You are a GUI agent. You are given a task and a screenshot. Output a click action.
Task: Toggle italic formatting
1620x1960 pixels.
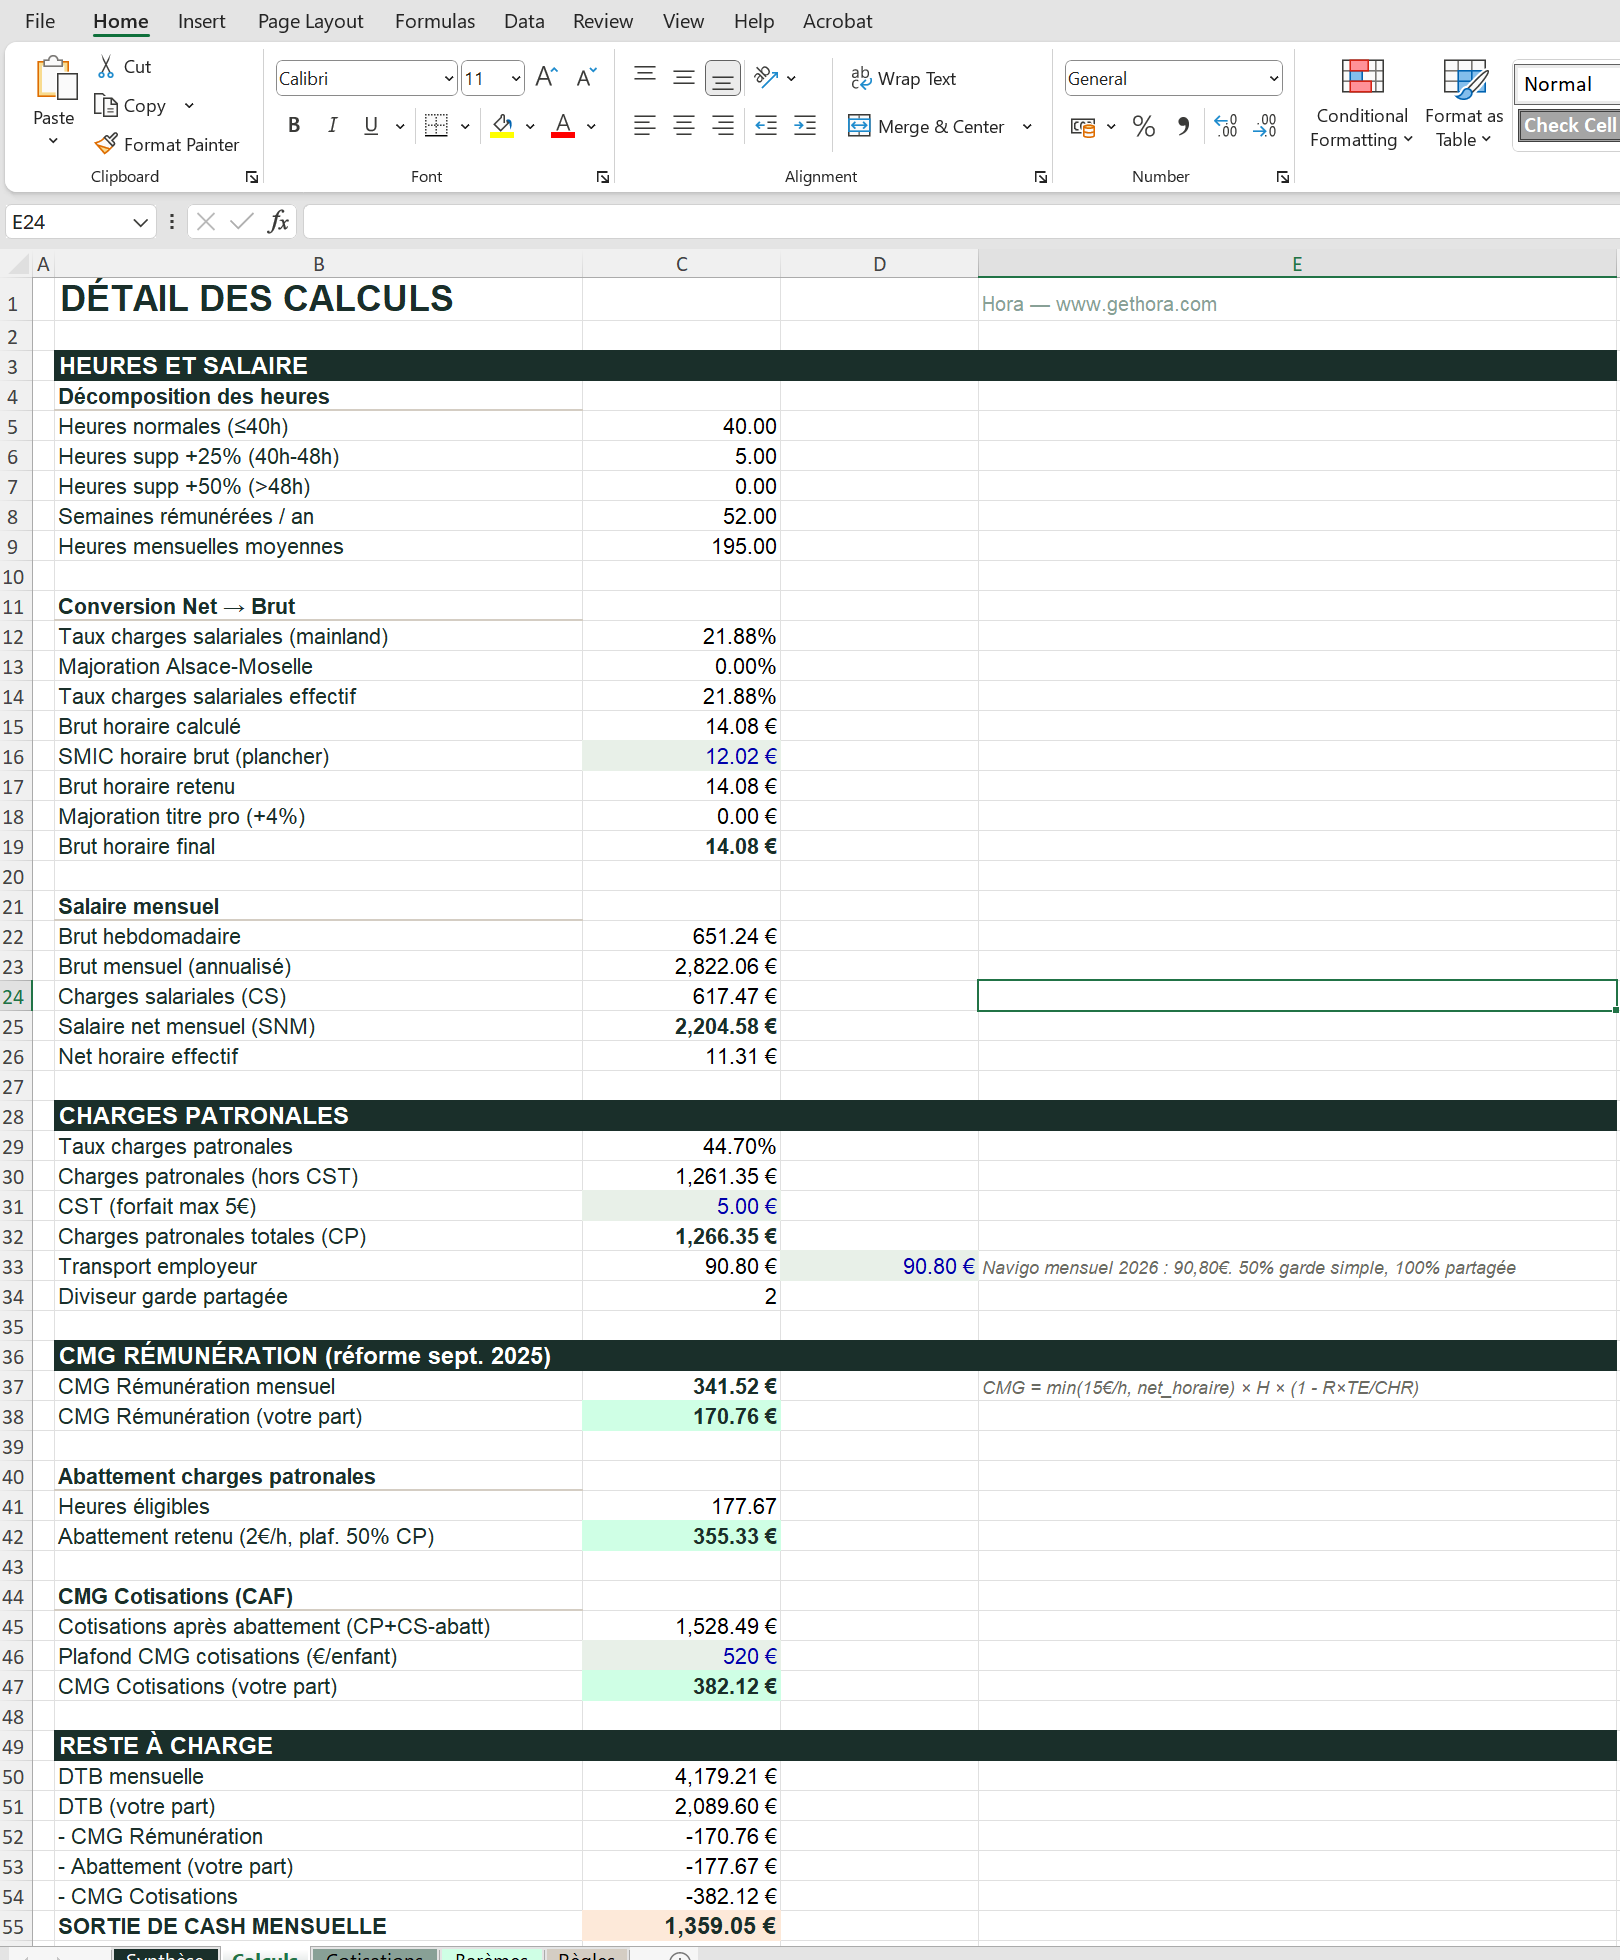tap(332, 125)
